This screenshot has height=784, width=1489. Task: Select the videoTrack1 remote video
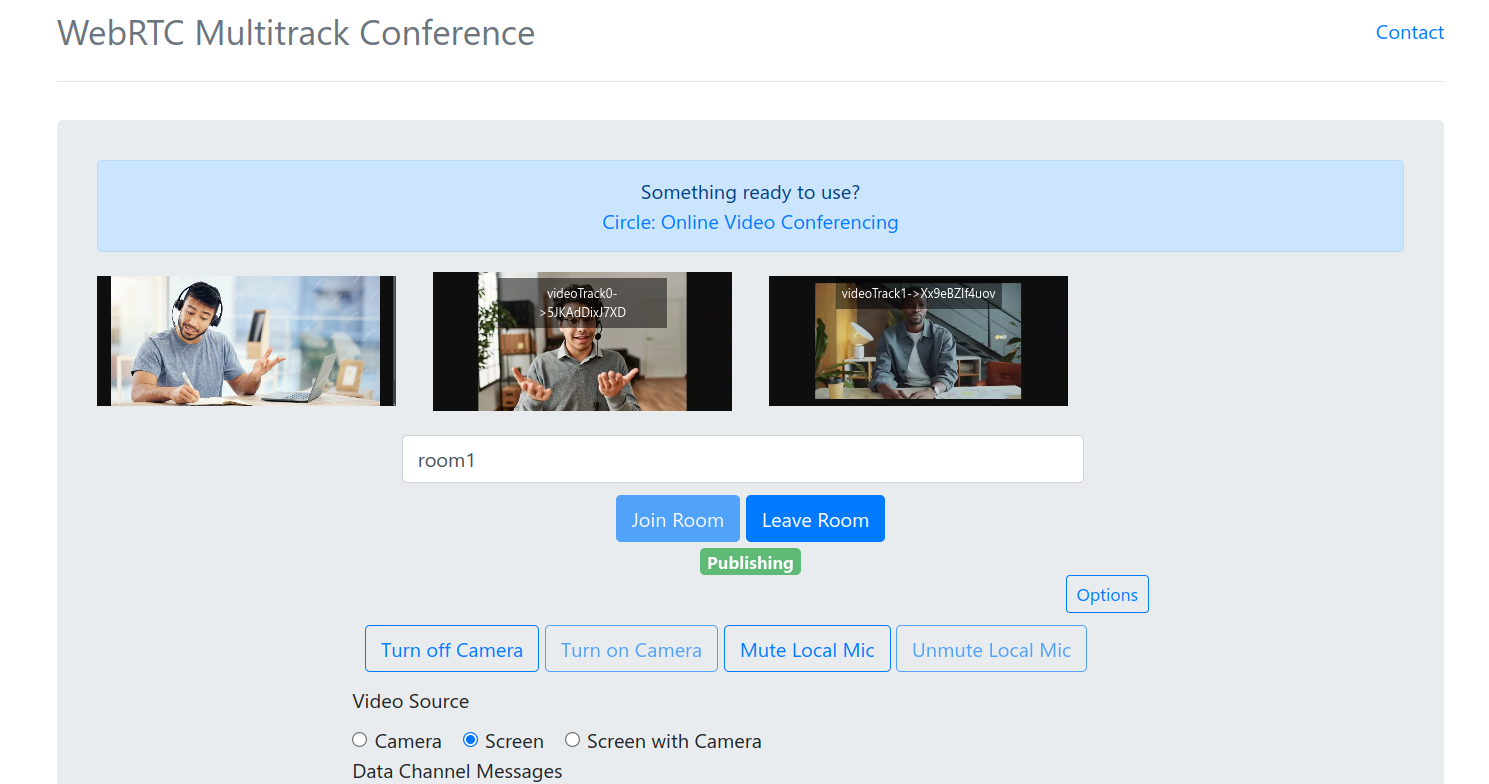coord(918,341)
